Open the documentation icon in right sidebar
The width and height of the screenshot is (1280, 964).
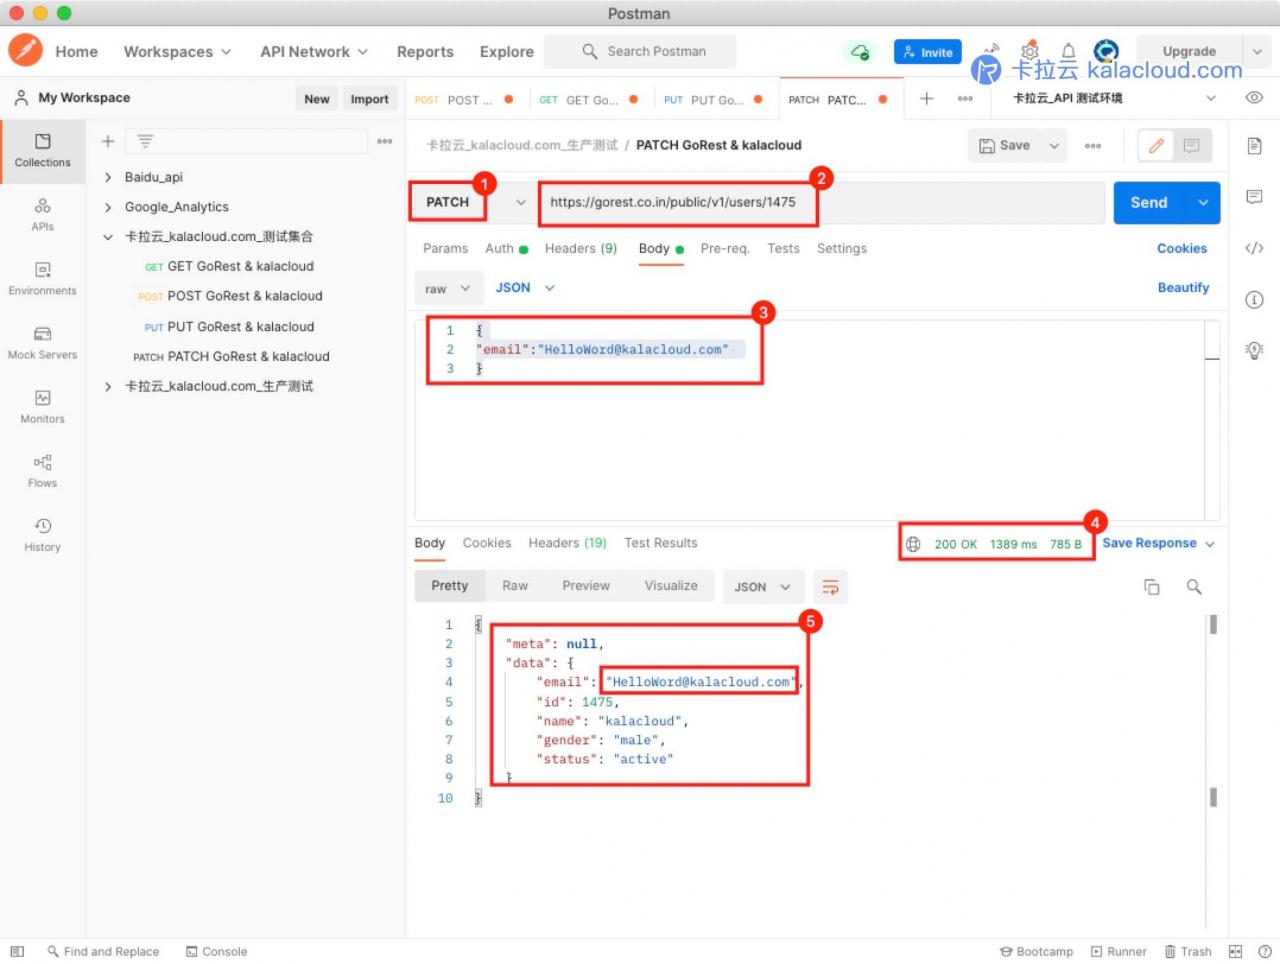point(1254,146)
